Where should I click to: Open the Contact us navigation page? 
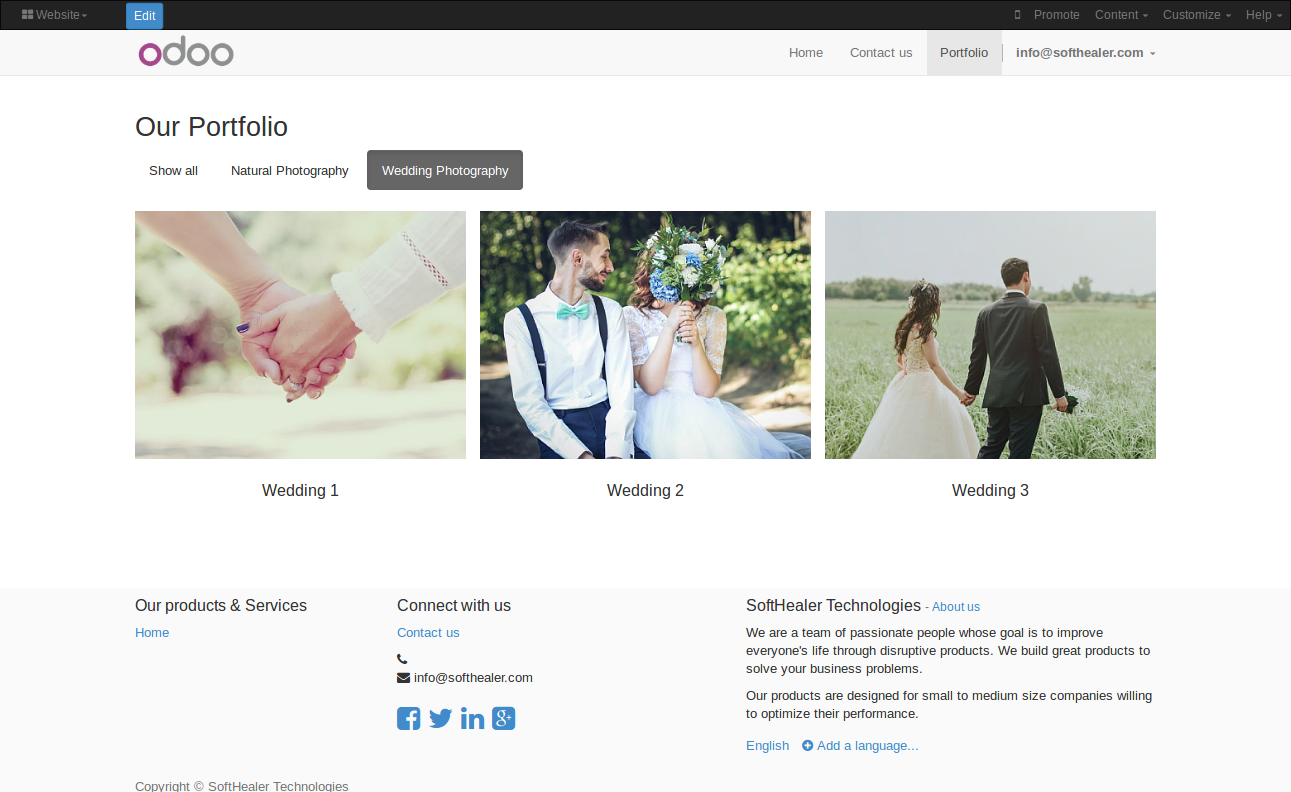(881, 53)
